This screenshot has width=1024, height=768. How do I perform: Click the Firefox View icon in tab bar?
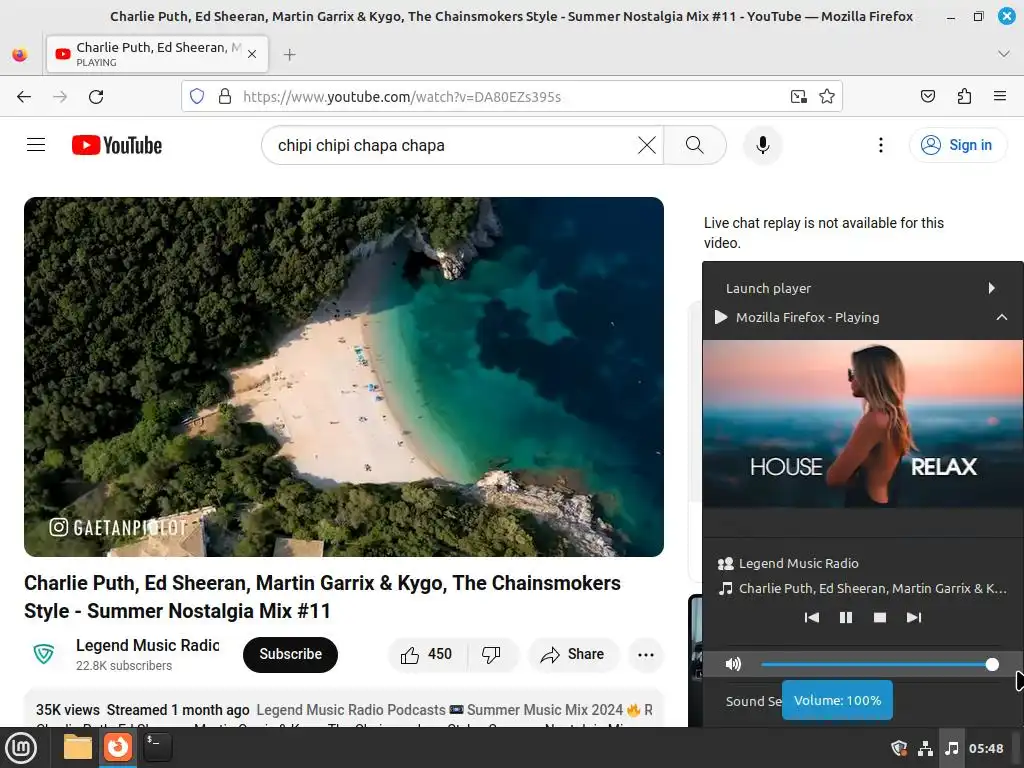[20, 54]
